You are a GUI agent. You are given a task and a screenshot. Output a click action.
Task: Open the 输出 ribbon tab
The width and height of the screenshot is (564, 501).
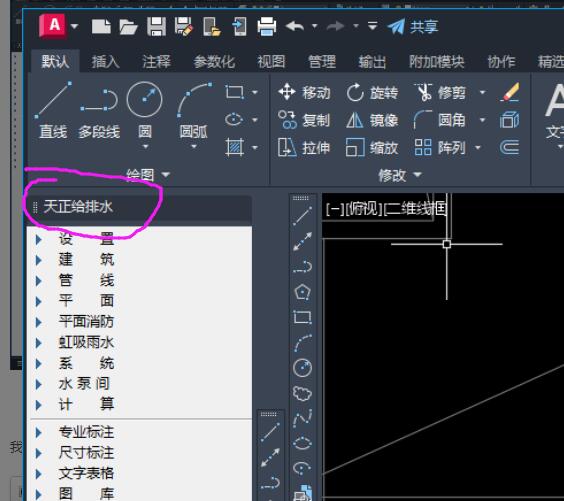[x=372, y=62]
